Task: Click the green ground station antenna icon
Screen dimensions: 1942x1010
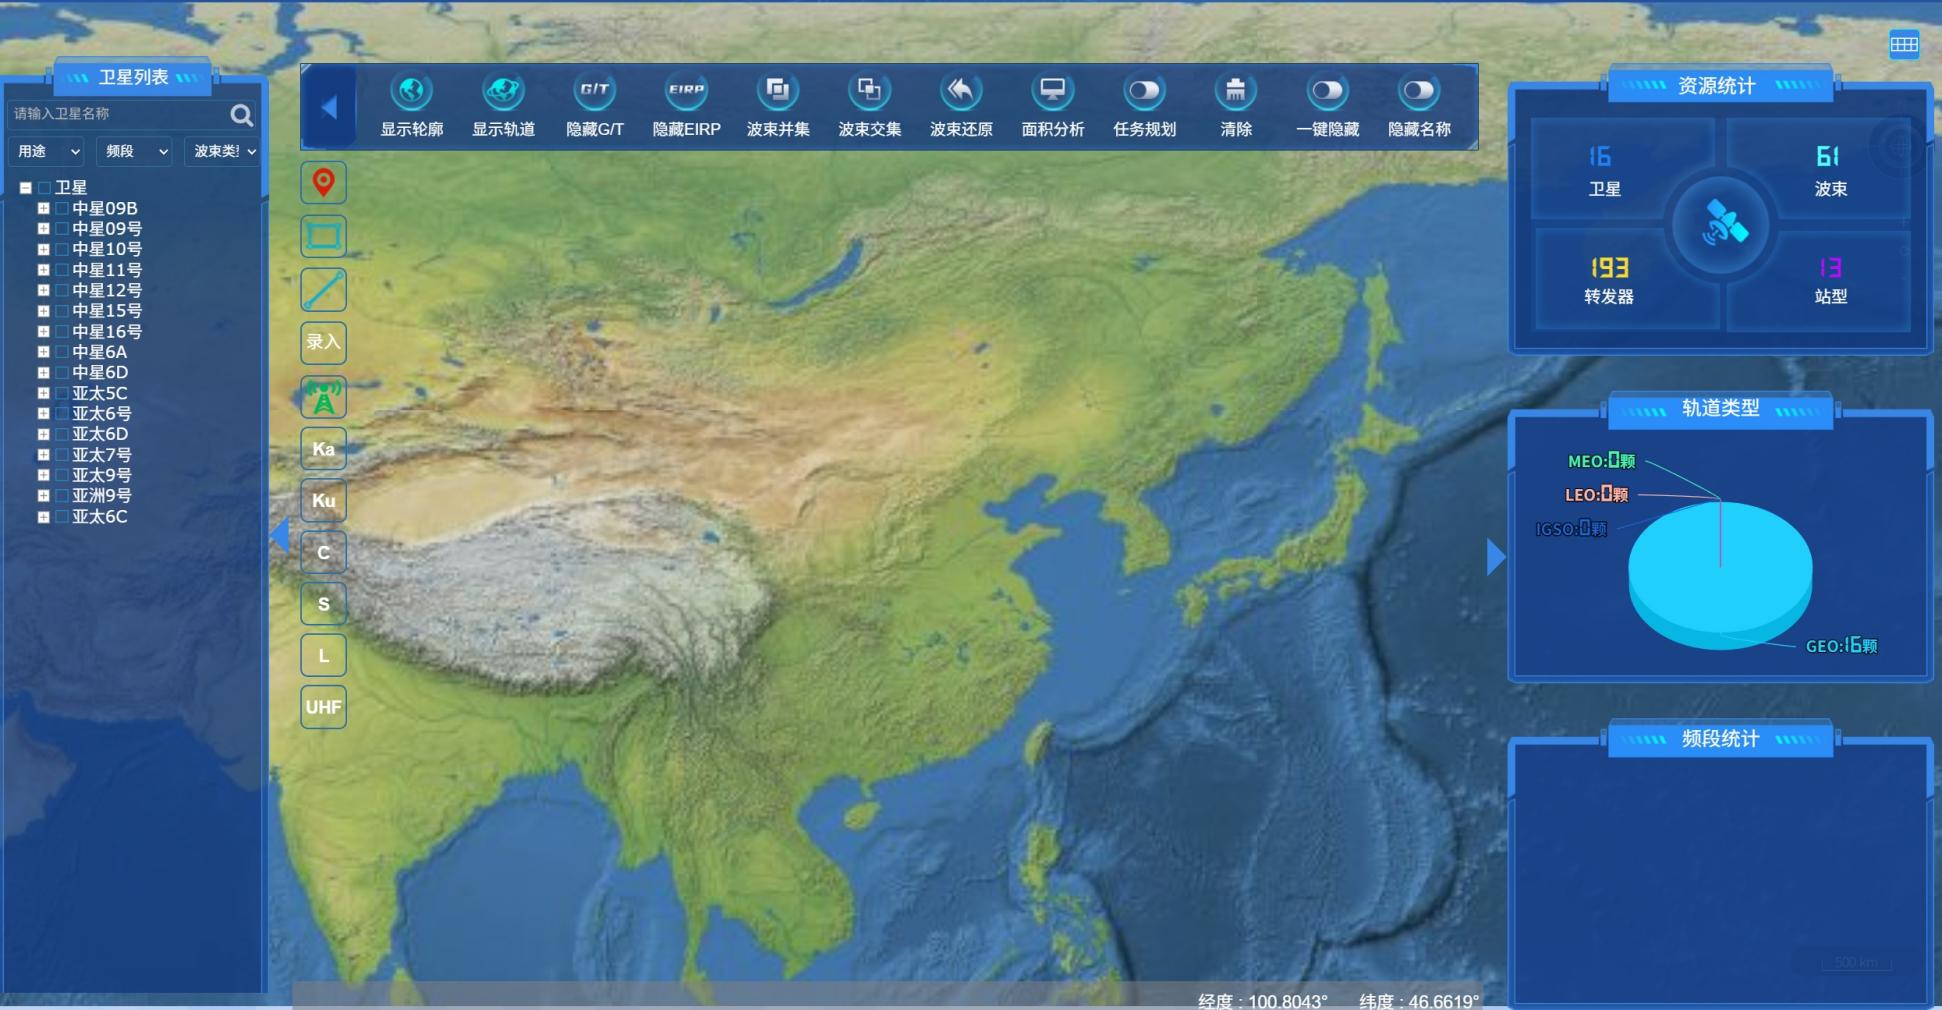Action: pyautogui.click(x=323, y=397)
